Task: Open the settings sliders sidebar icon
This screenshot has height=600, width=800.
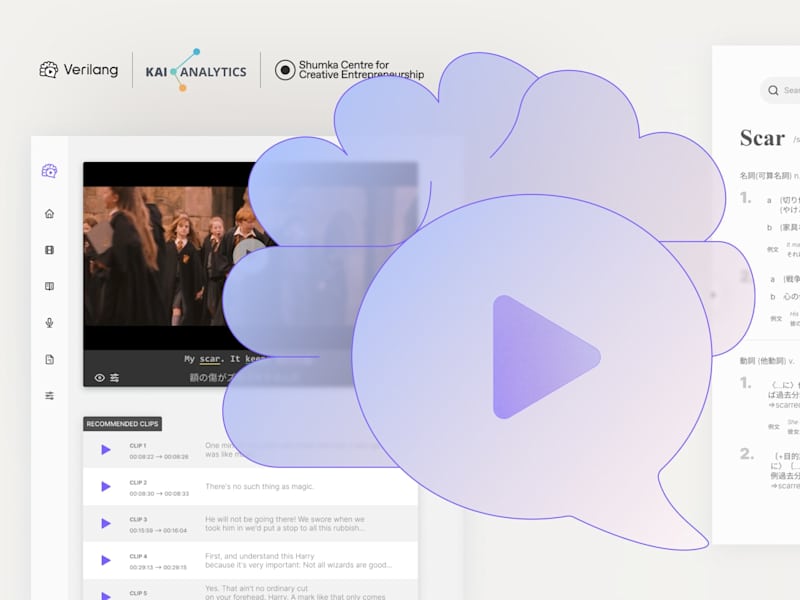Action: 49,395
